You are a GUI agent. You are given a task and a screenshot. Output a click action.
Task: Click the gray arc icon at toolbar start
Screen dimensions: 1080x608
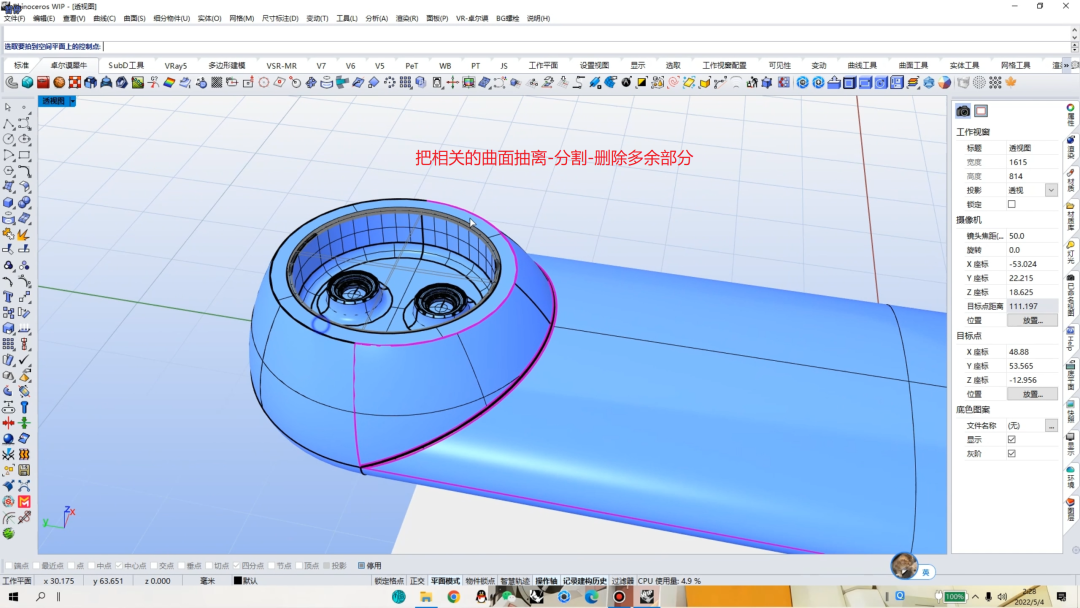pos(12,83)
